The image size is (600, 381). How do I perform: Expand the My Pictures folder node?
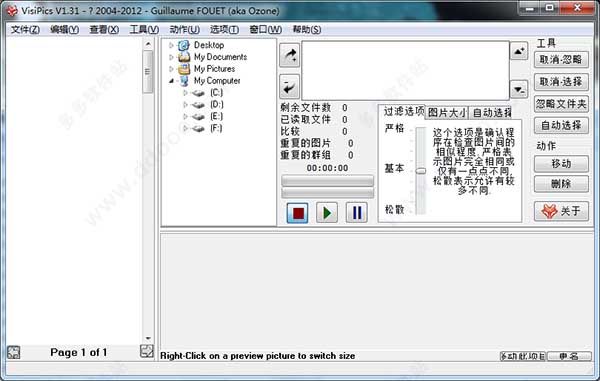tap(171, 69)
